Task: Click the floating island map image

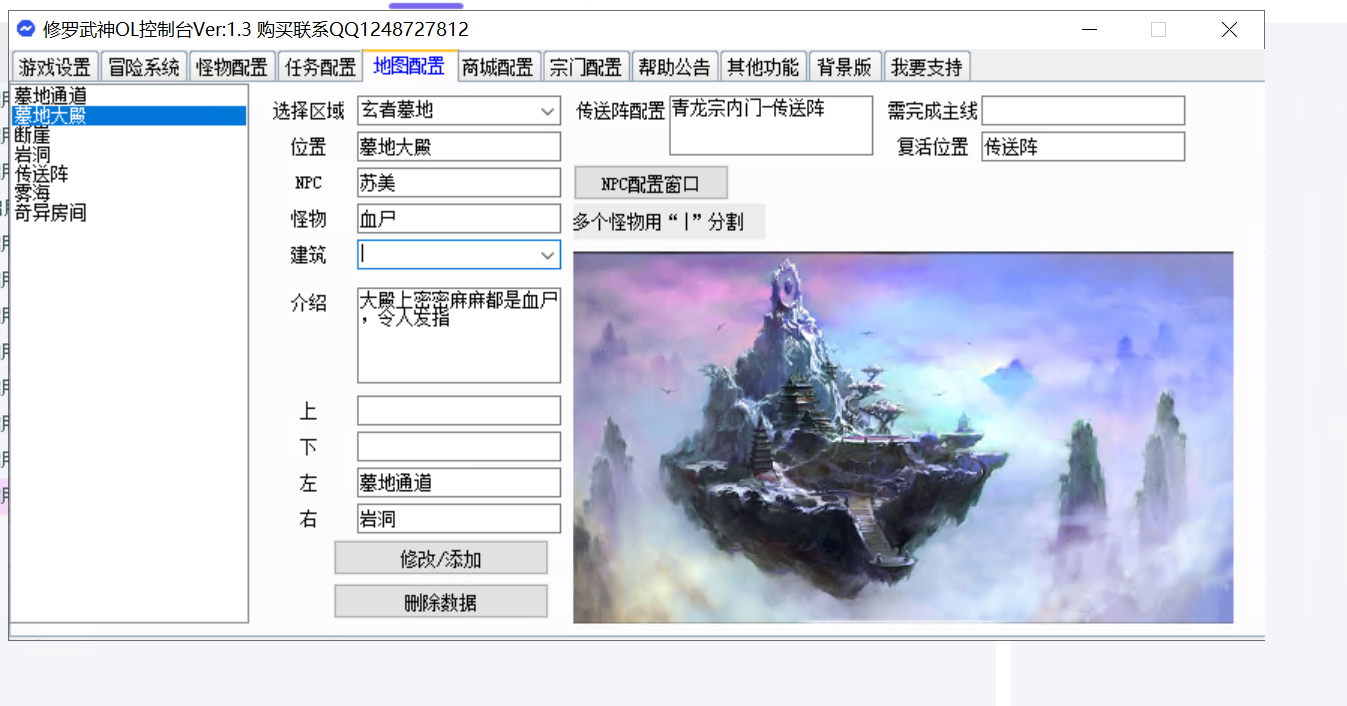Action: (x=902, y=438)
